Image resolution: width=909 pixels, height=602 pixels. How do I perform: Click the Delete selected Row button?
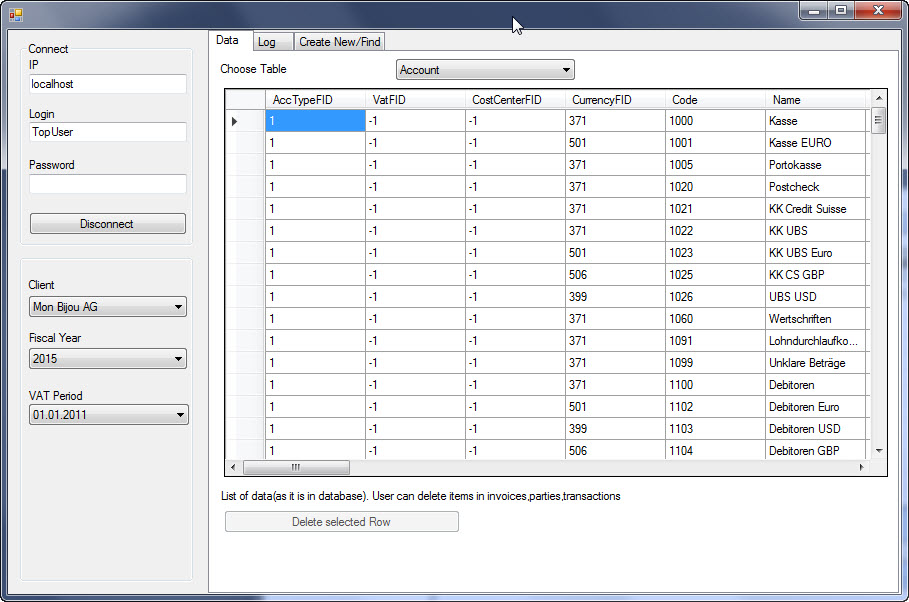click(x=341, y=522)
